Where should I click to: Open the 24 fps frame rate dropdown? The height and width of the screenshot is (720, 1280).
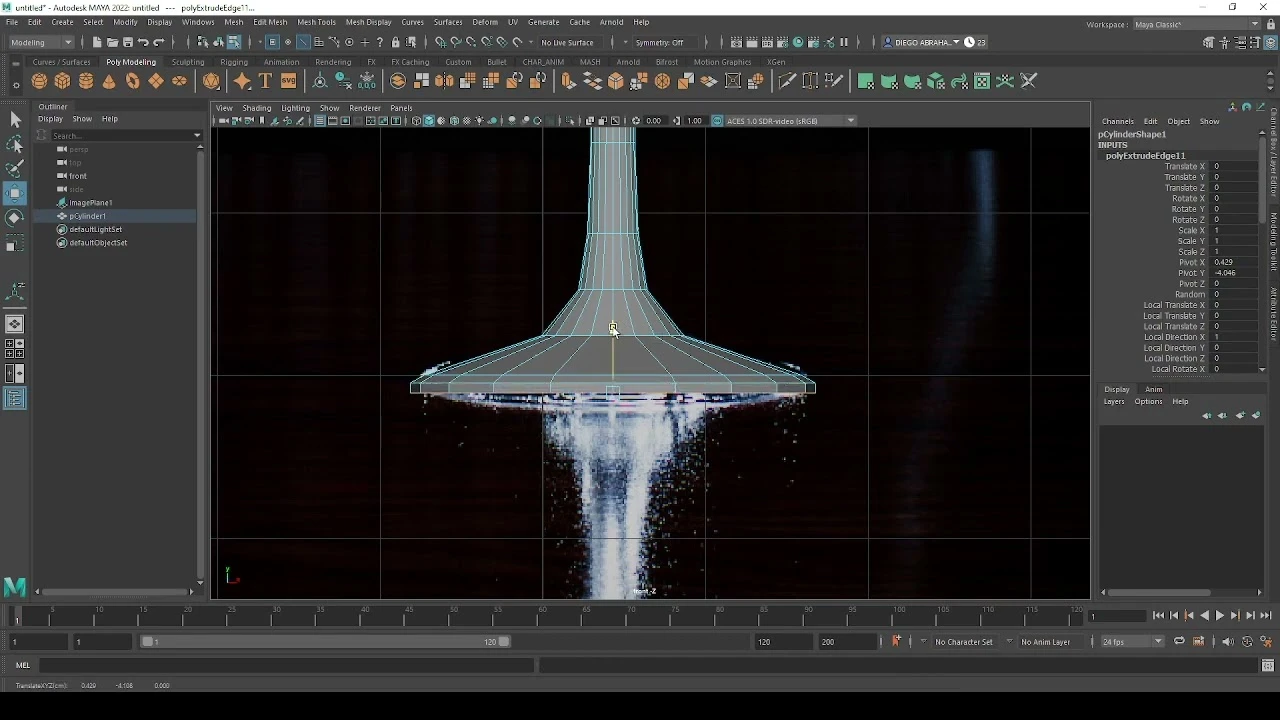pos(1132,641)
